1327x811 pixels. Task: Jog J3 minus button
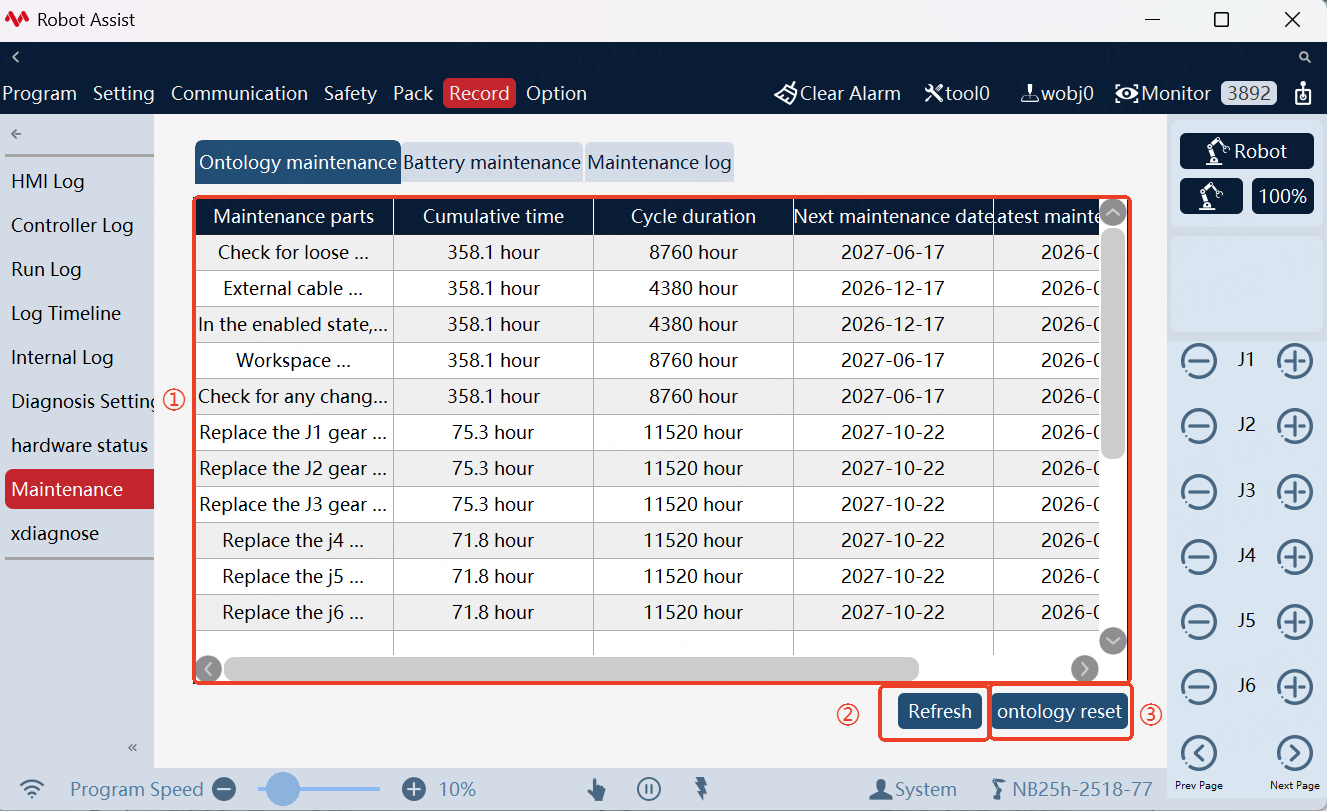1199,491
